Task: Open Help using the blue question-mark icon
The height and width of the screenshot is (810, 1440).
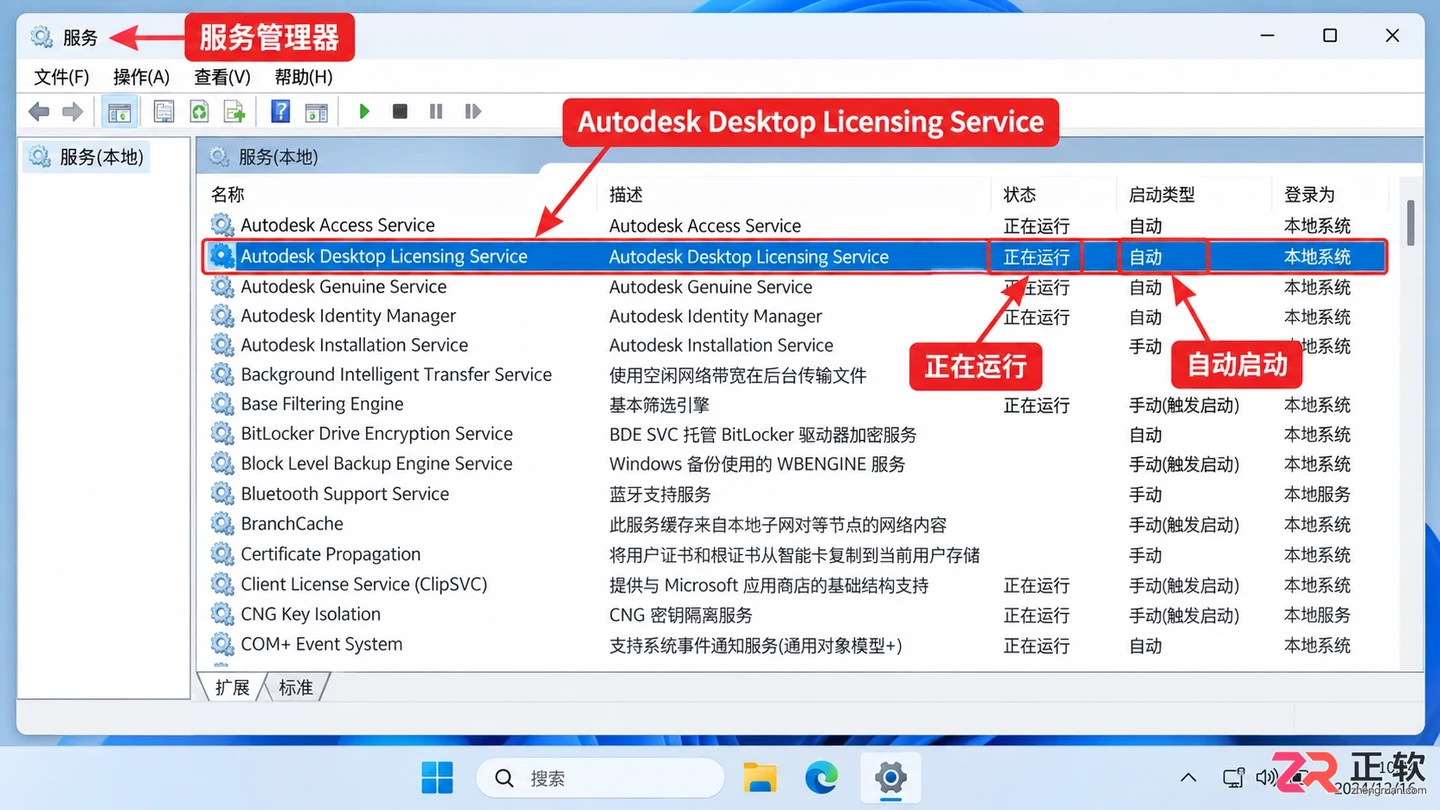Action: [x=281, y=112]
